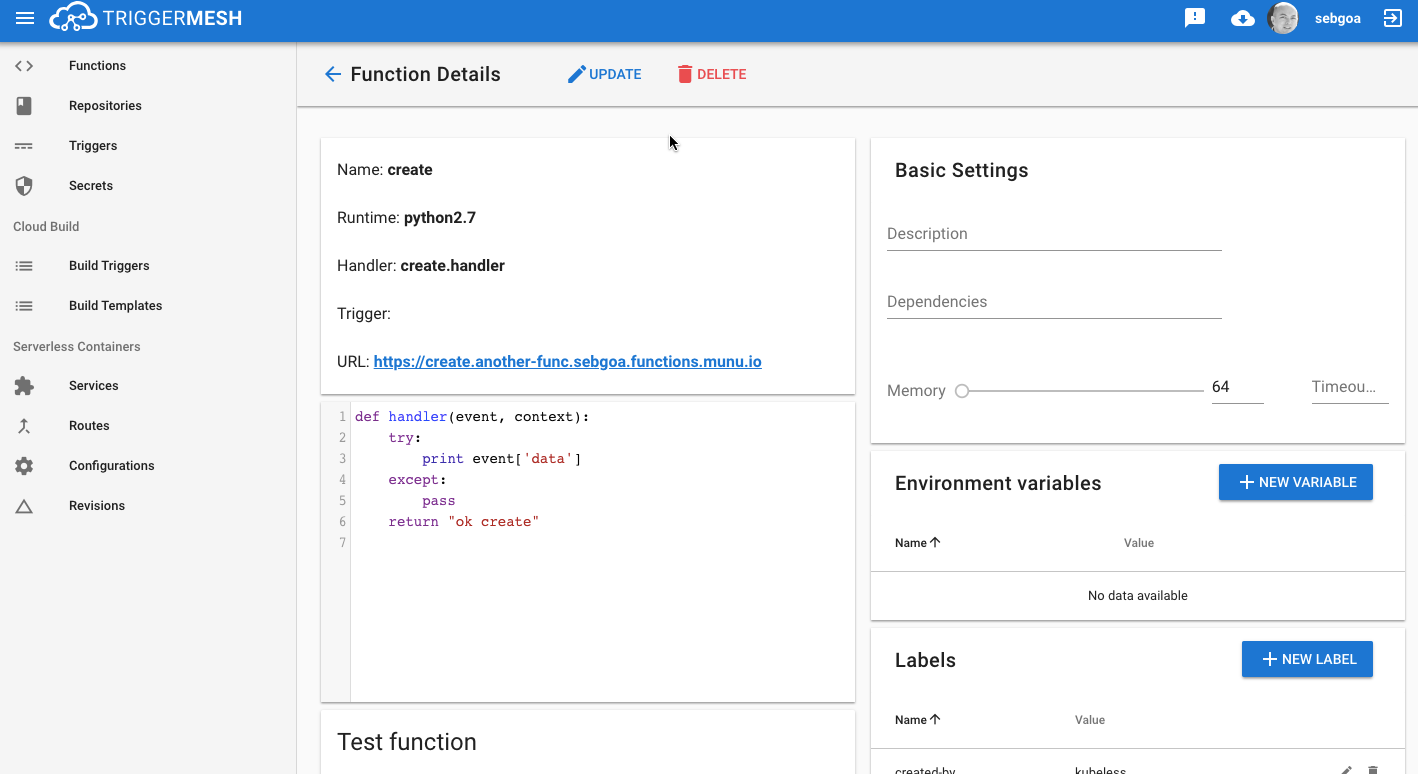This screenshot has height=774, width=1418.
Task: Click the Build Templates list icon
Action: pyautogui.click(x=24, y=306)
